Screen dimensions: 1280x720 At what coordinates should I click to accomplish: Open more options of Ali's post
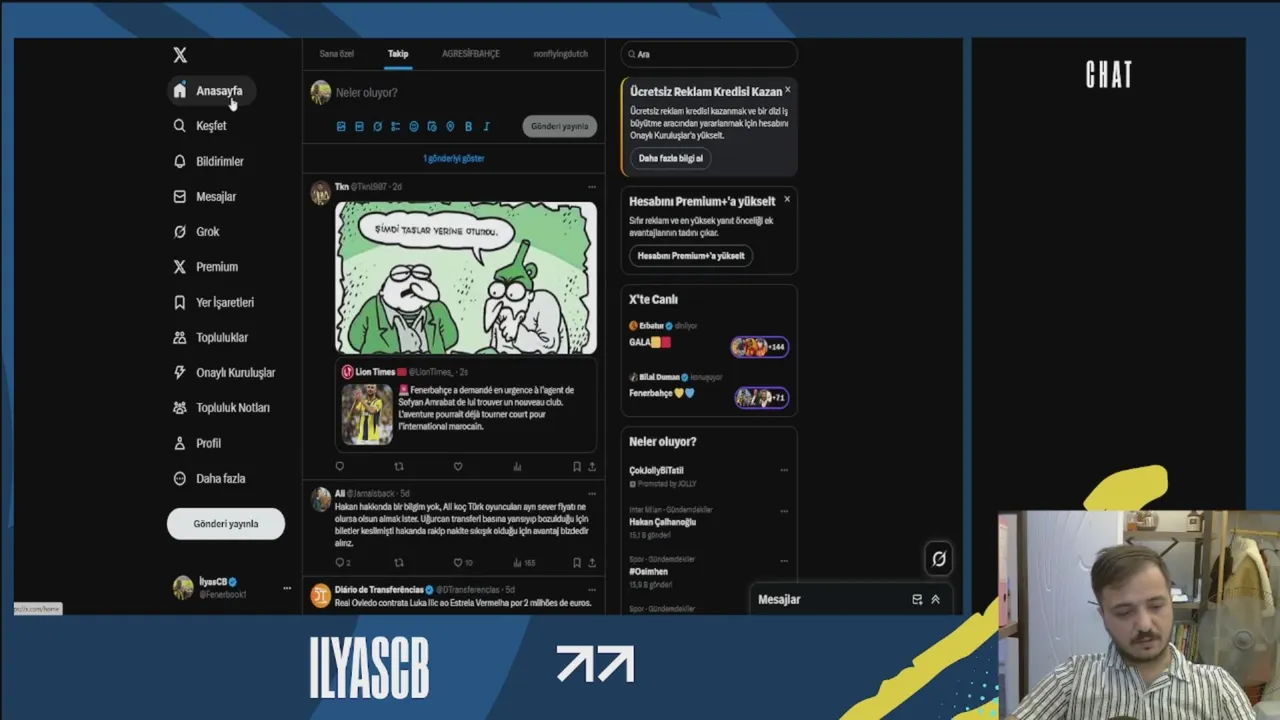[x=592, y=494]
